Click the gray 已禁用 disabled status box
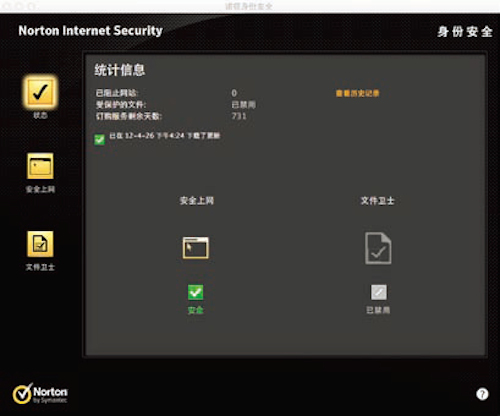Image resolution: width=500 pixels, height=416 pixels. 379,292
